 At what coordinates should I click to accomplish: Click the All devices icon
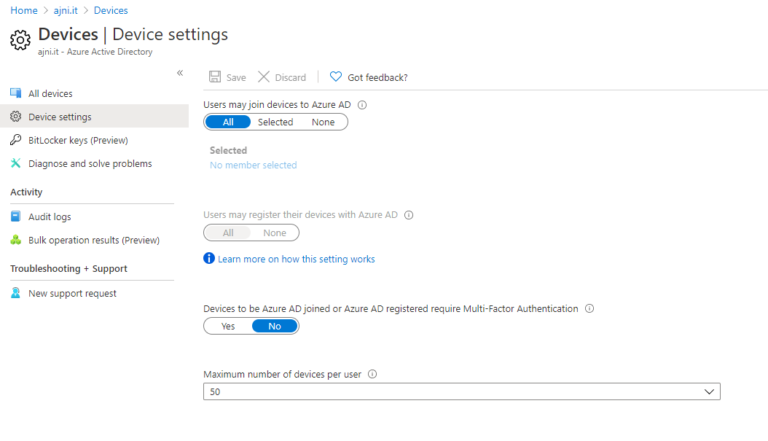tap(16, 93)
